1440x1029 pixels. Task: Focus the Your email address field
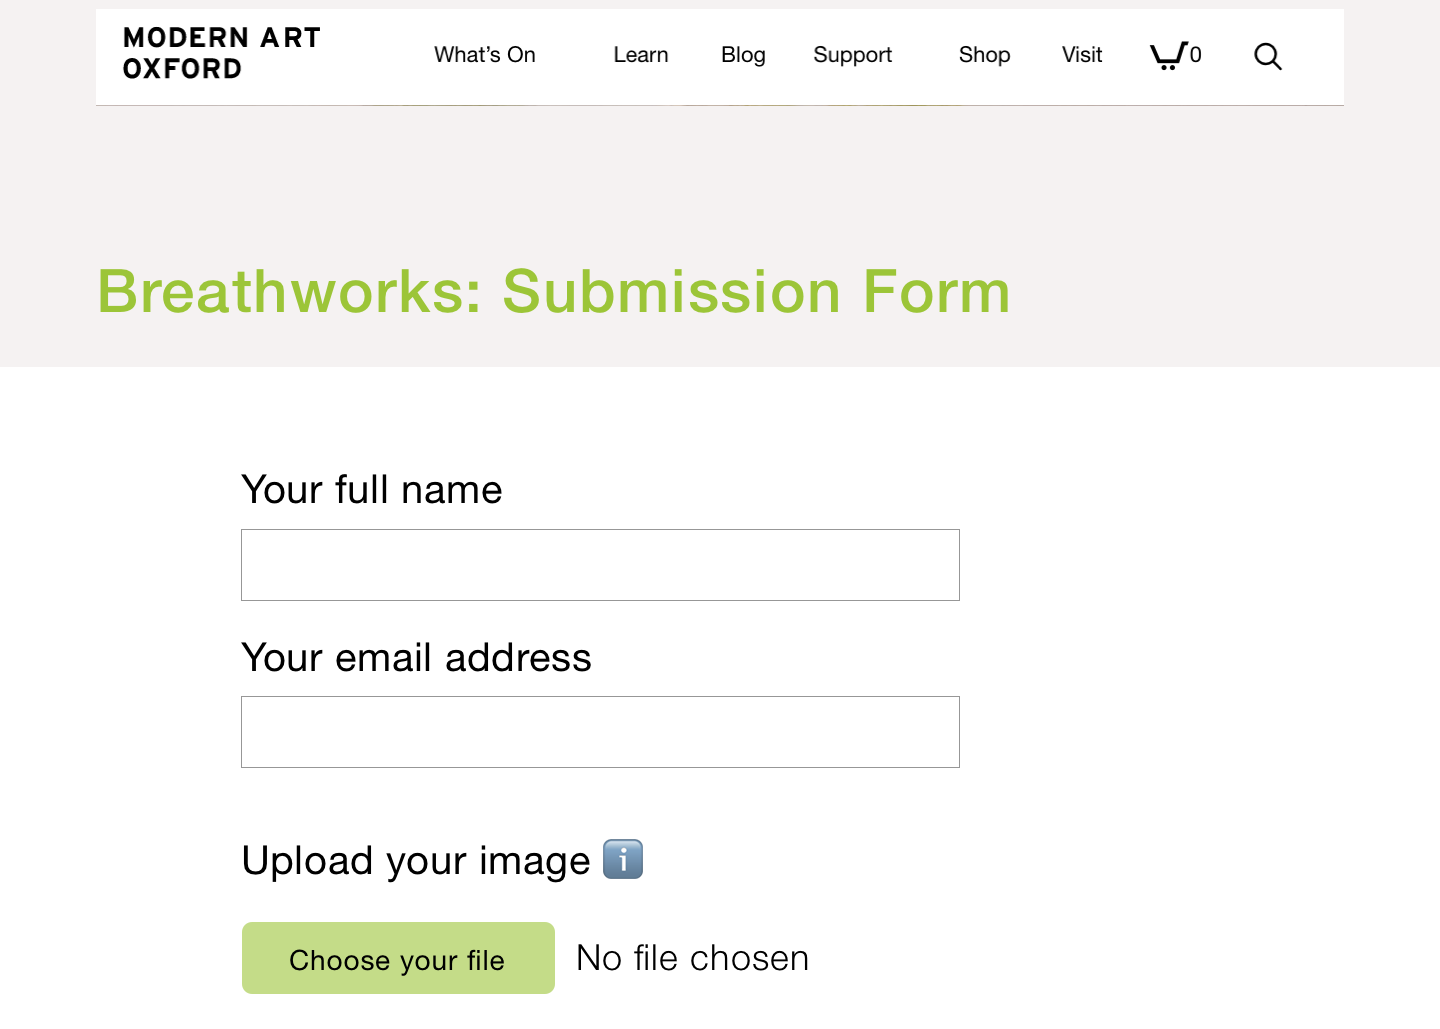tap(600, 732)
